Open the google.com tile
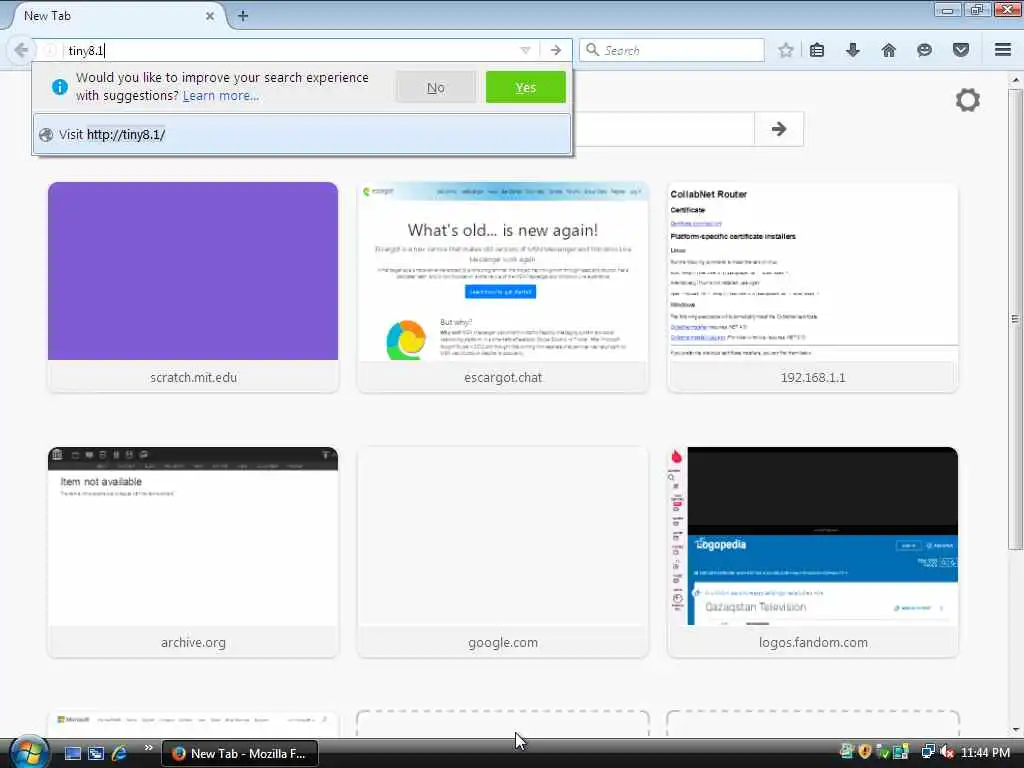 (503, 552)
